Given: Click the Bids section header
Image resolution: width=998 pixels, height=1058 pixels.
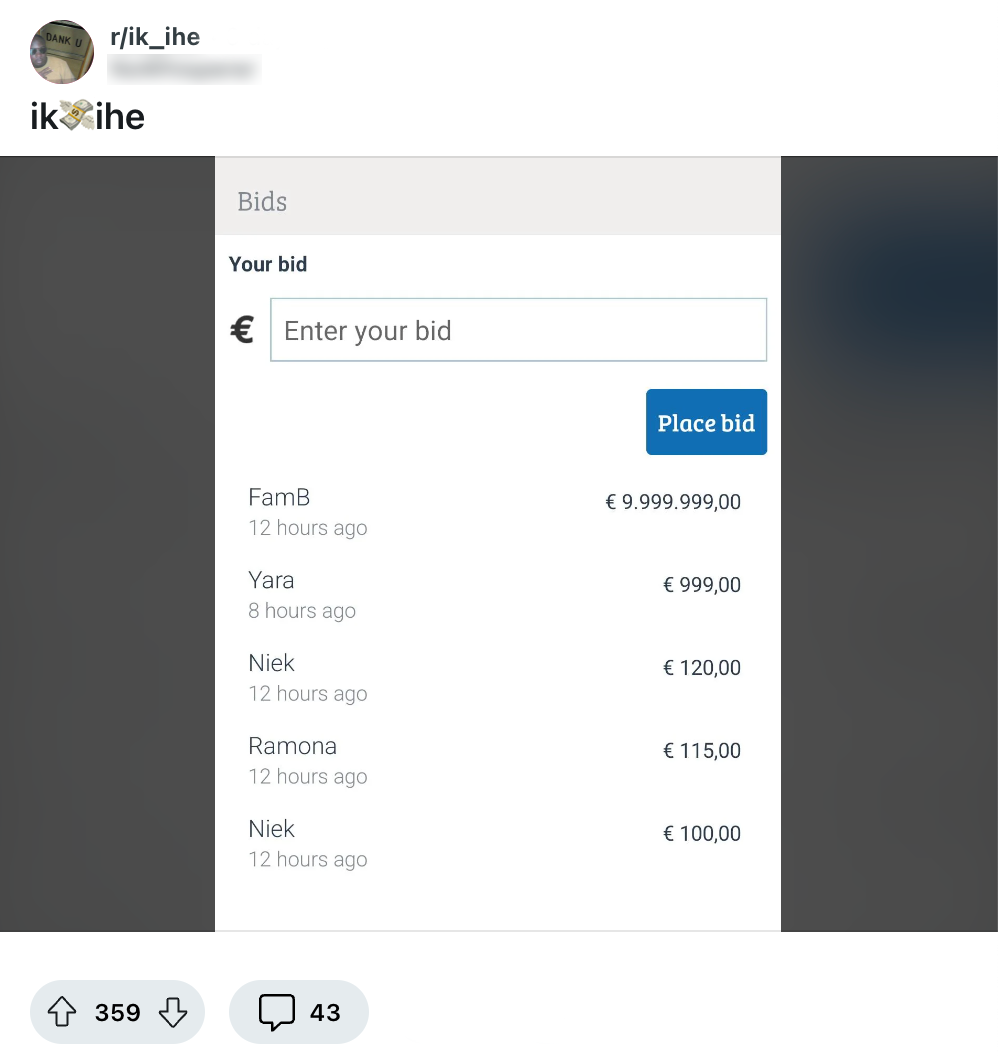Looking at the screenshot, I should tap(262, 202).
